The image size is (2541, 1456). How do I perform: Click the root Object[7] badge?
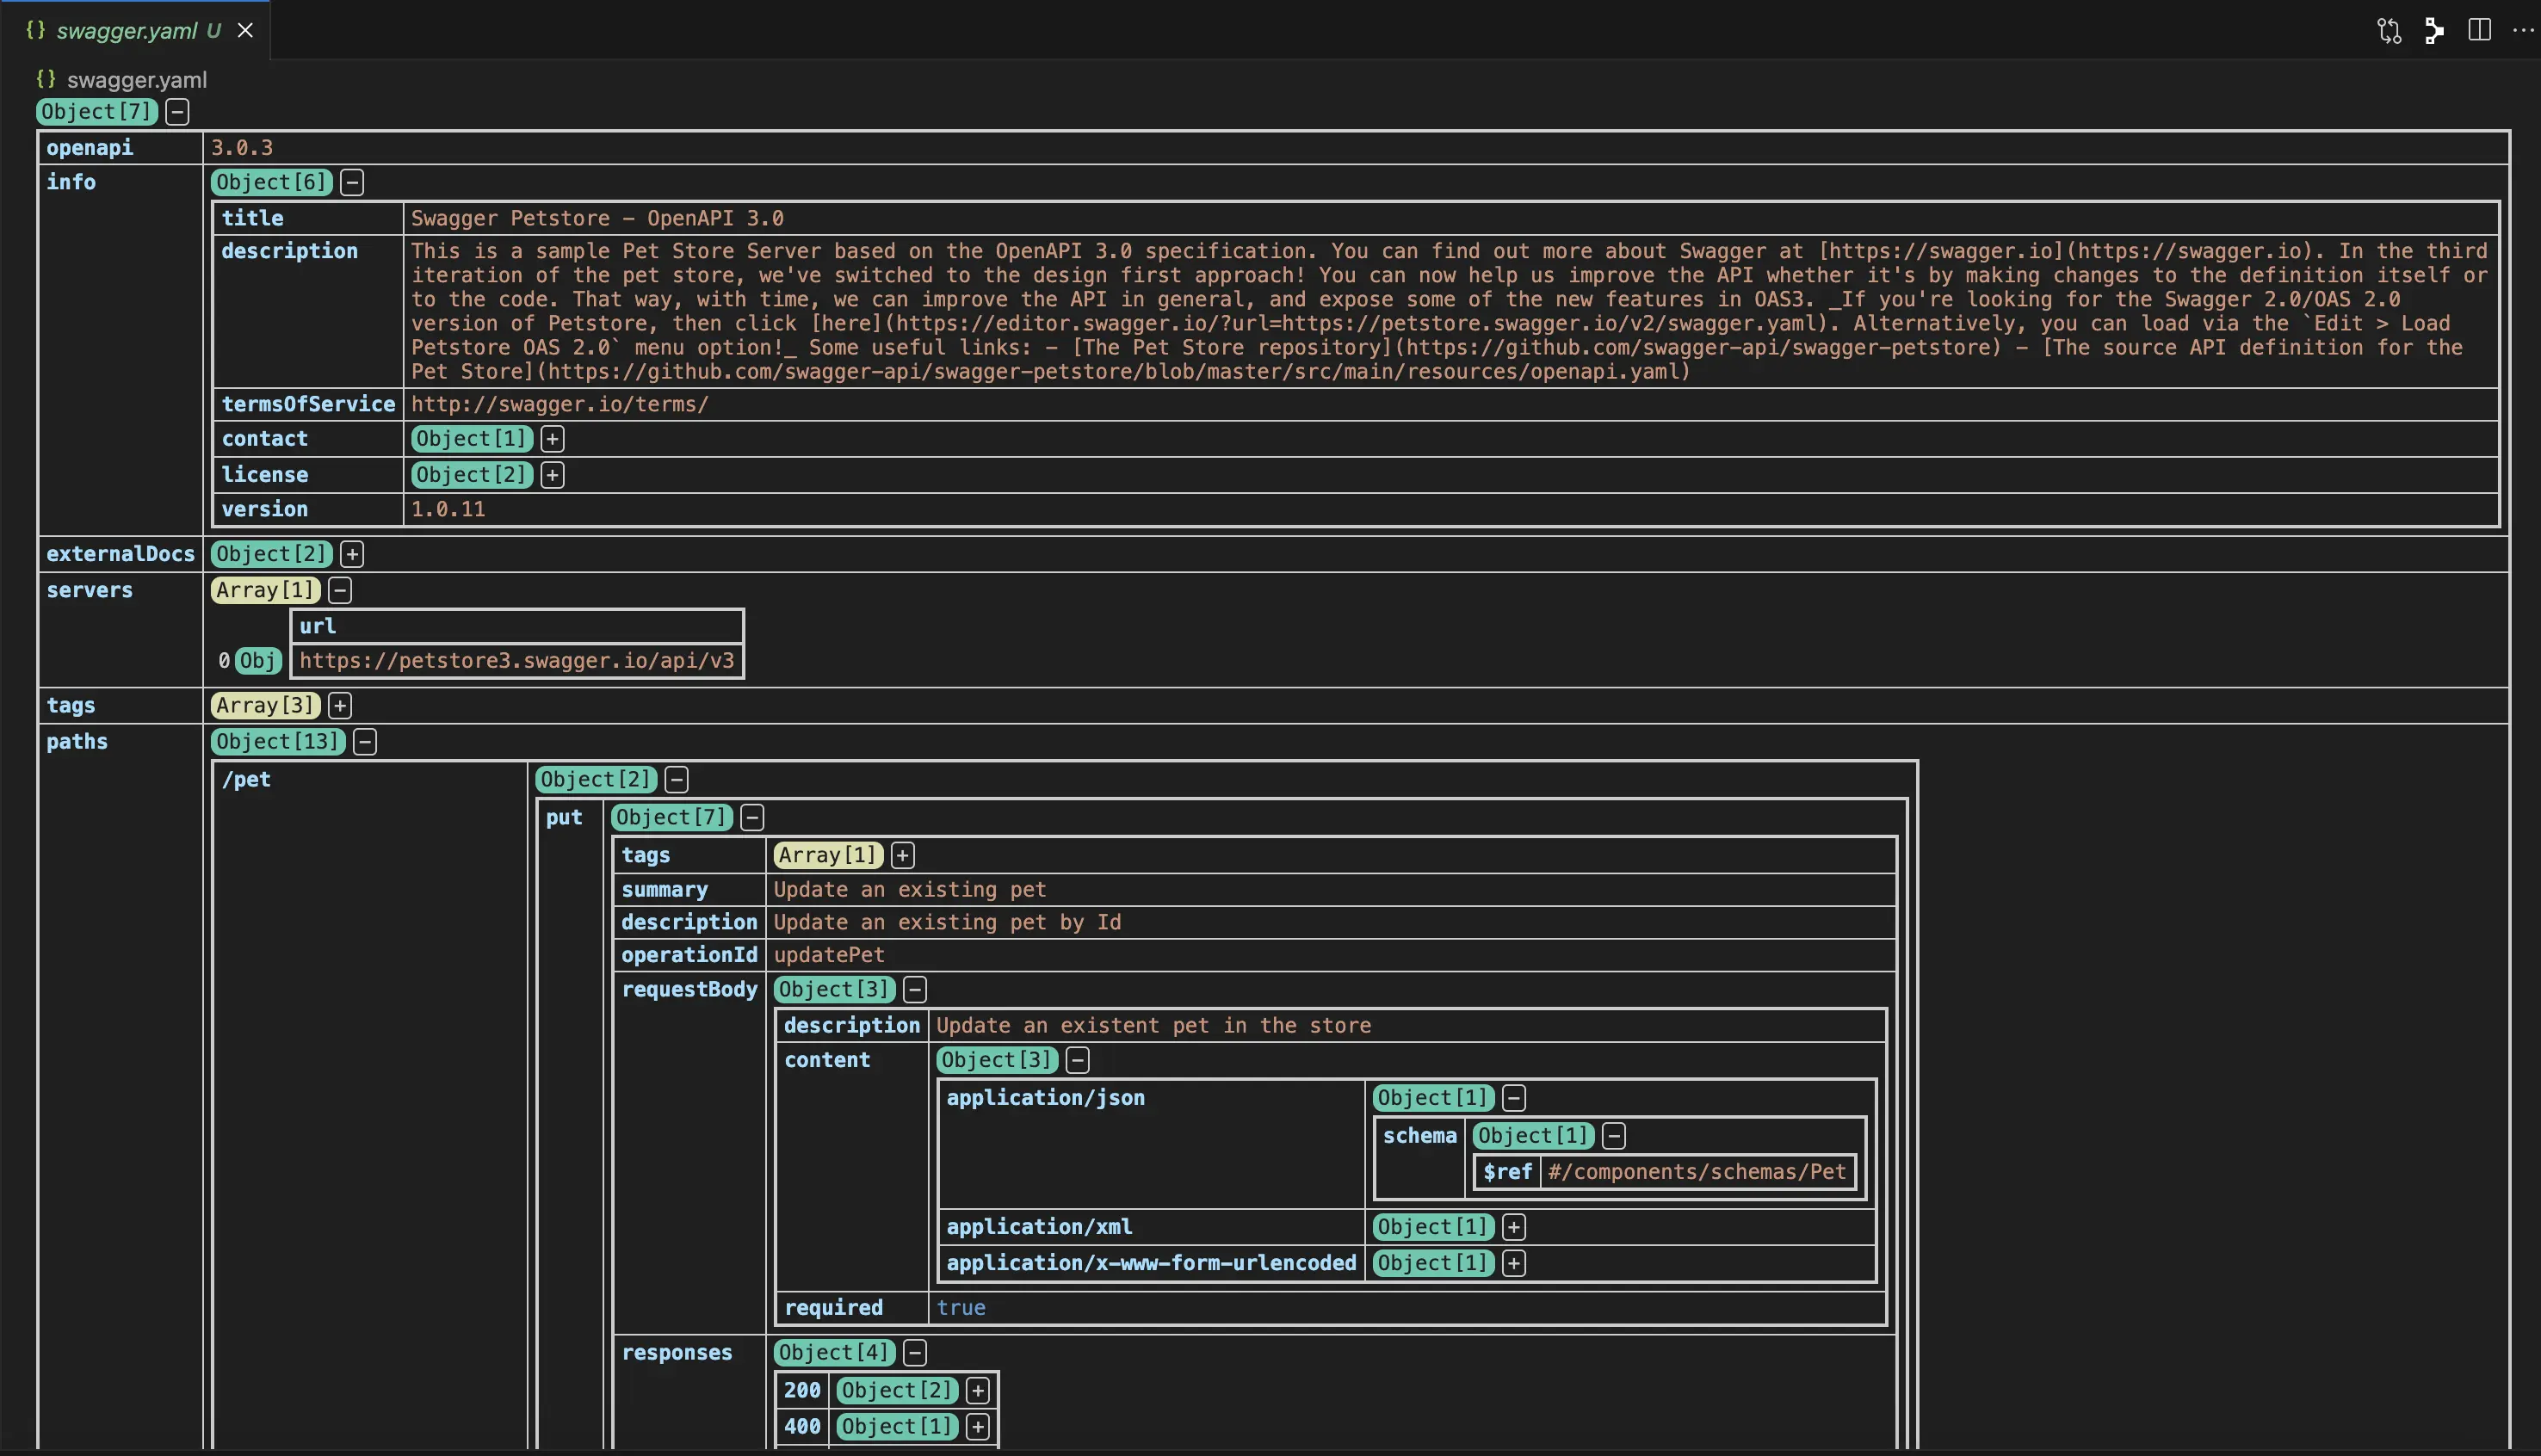tap(97, 111)
